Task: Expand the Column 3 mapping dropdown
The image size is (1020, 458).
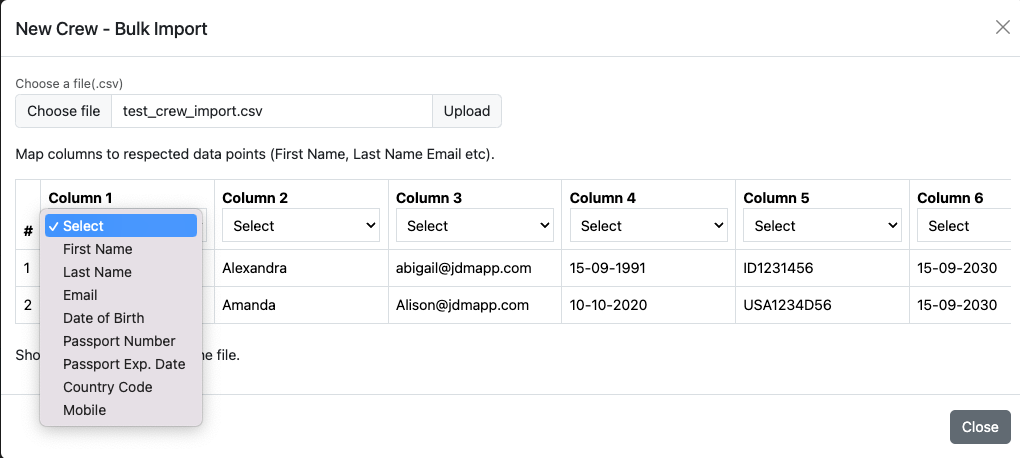Action: 475,226
